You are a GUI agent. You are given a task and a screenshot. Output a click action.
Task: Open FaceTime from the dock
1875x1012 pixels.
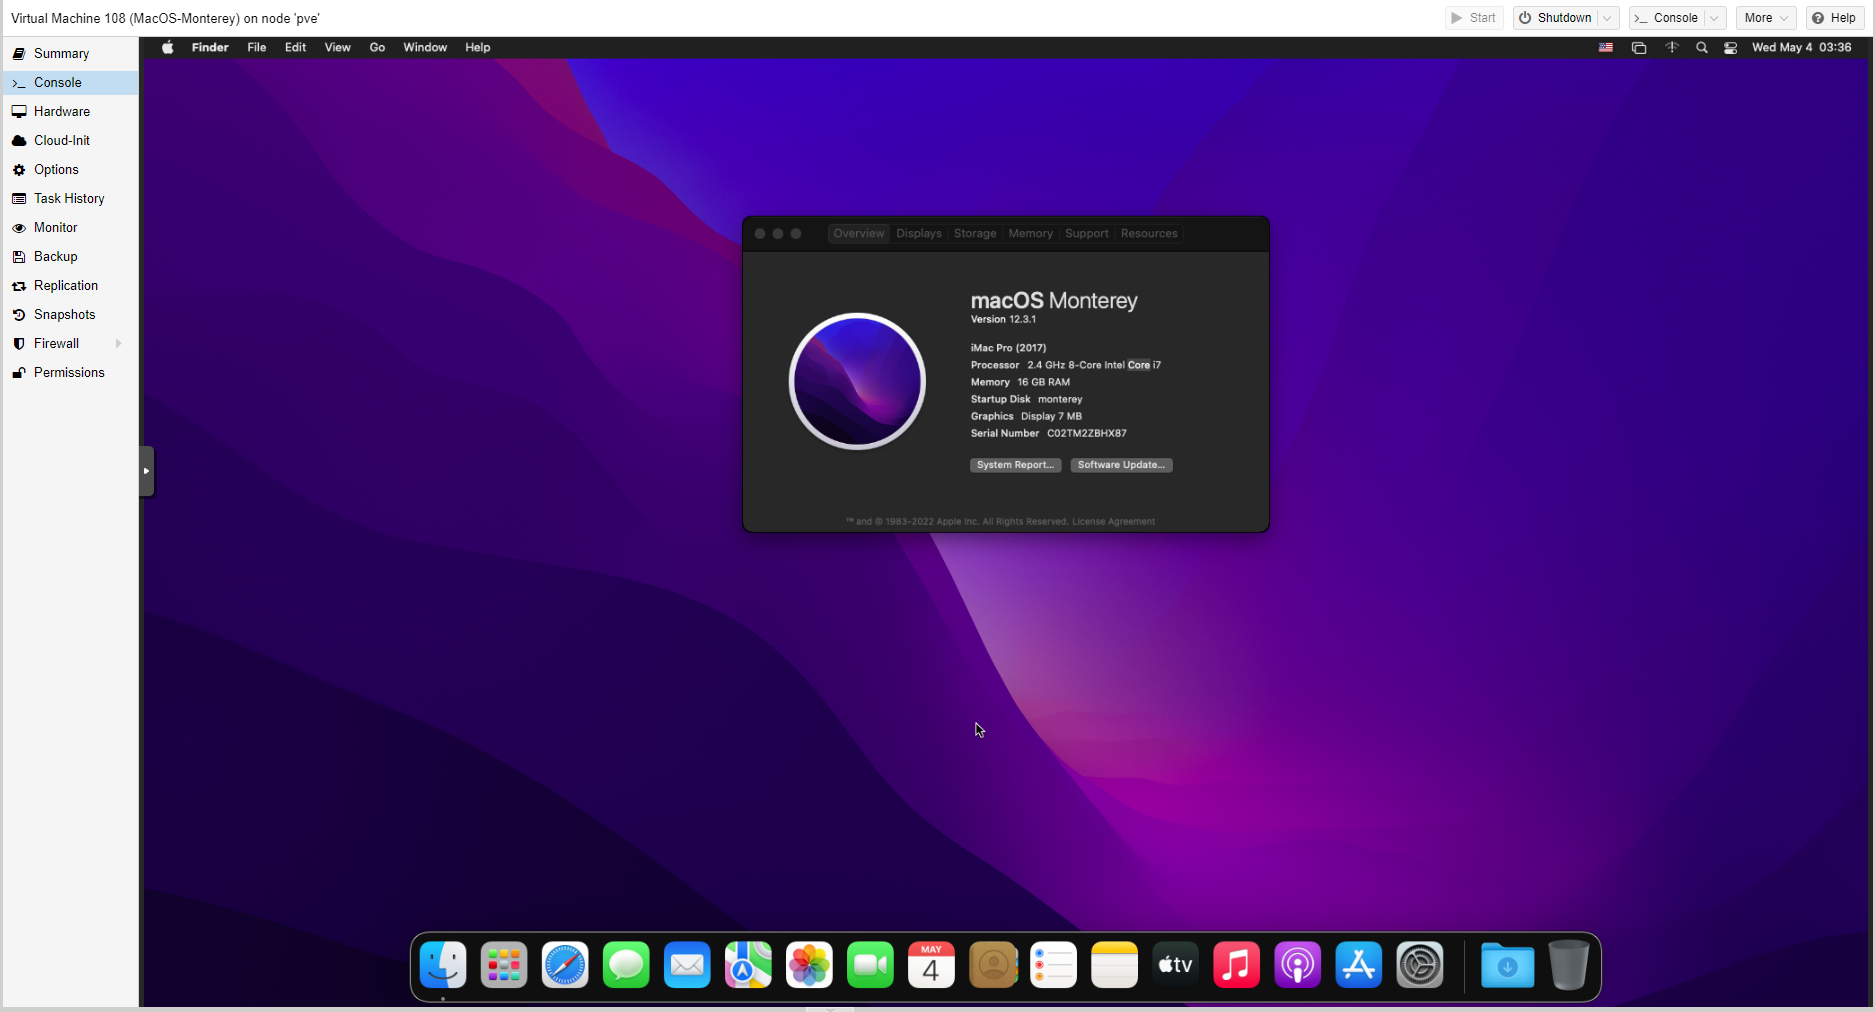tap(870, 966)
